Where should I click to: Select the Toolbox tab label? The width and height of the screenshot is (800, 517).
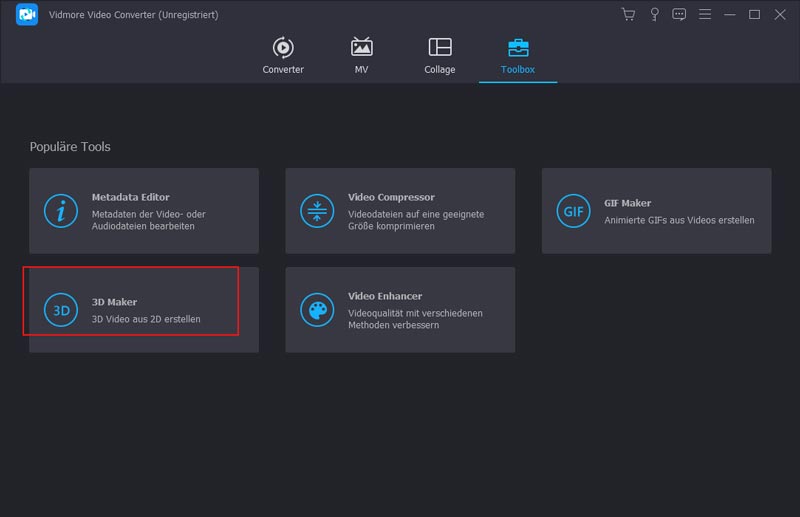pyautogui.click(x=517, y=69)
